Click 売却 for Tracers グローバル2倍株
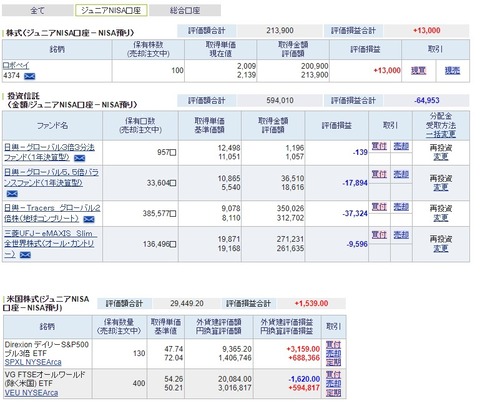Image resolution: width=480 pixels, height=411 pixels. 401,207
